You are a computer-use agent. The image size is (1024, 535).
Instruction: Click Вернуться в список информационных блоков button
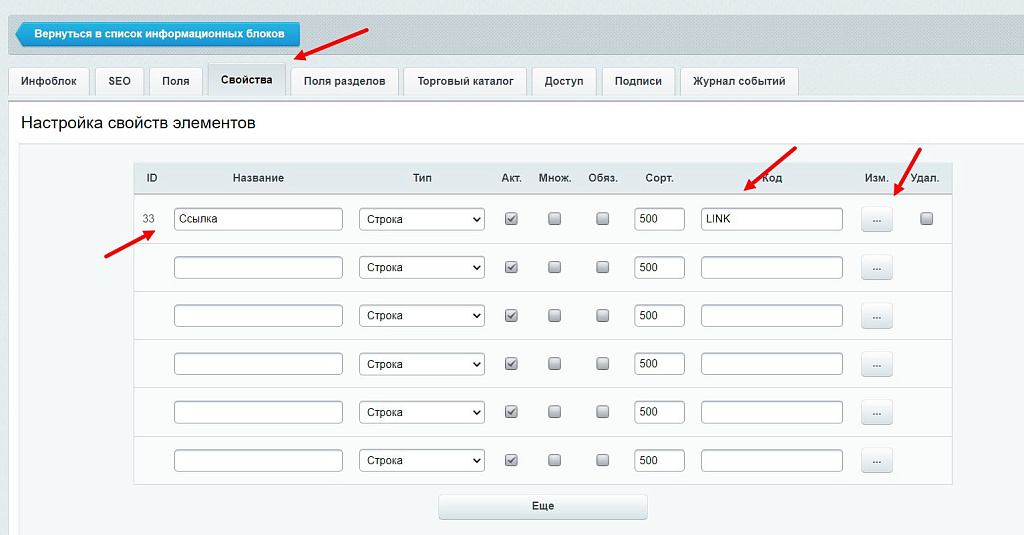[158, 34]
